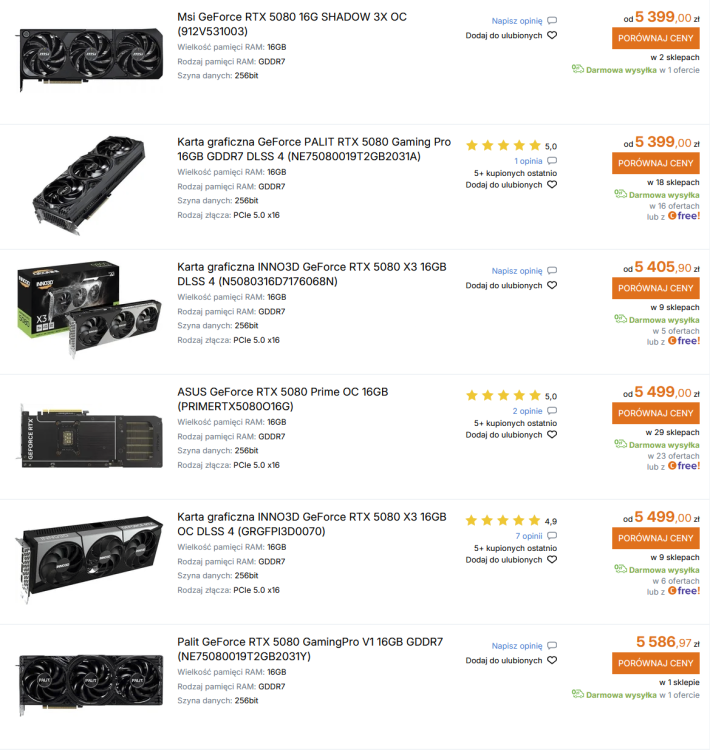710x750 pixels.
Task: Click the PALIT Gaming Pro product image
Action: pyautogui.click(x=89, y=185)
